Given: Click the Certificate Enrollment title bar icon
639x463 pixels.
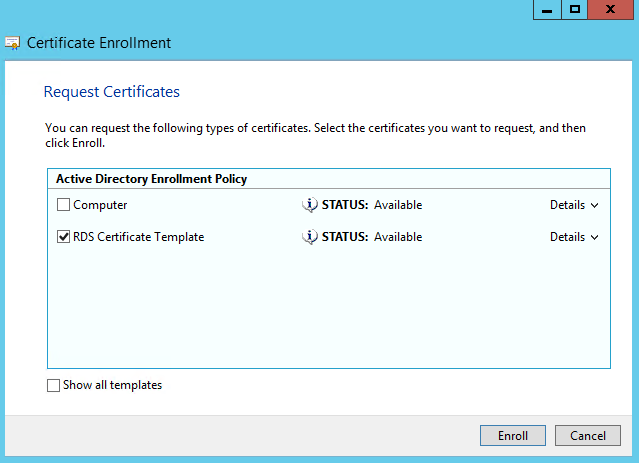Looking at the screenshot, I should coord(12,43).
